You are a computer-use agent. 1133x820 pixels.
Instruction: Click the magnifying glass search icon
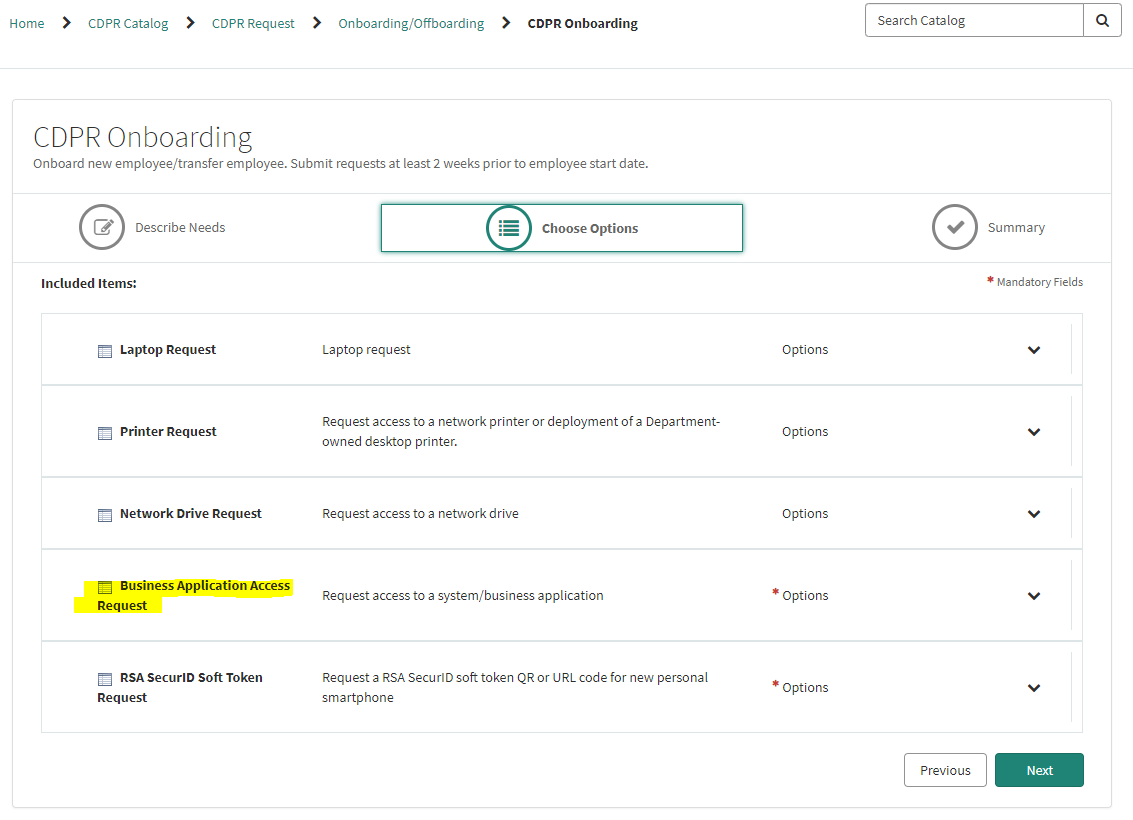[1102, 20]
